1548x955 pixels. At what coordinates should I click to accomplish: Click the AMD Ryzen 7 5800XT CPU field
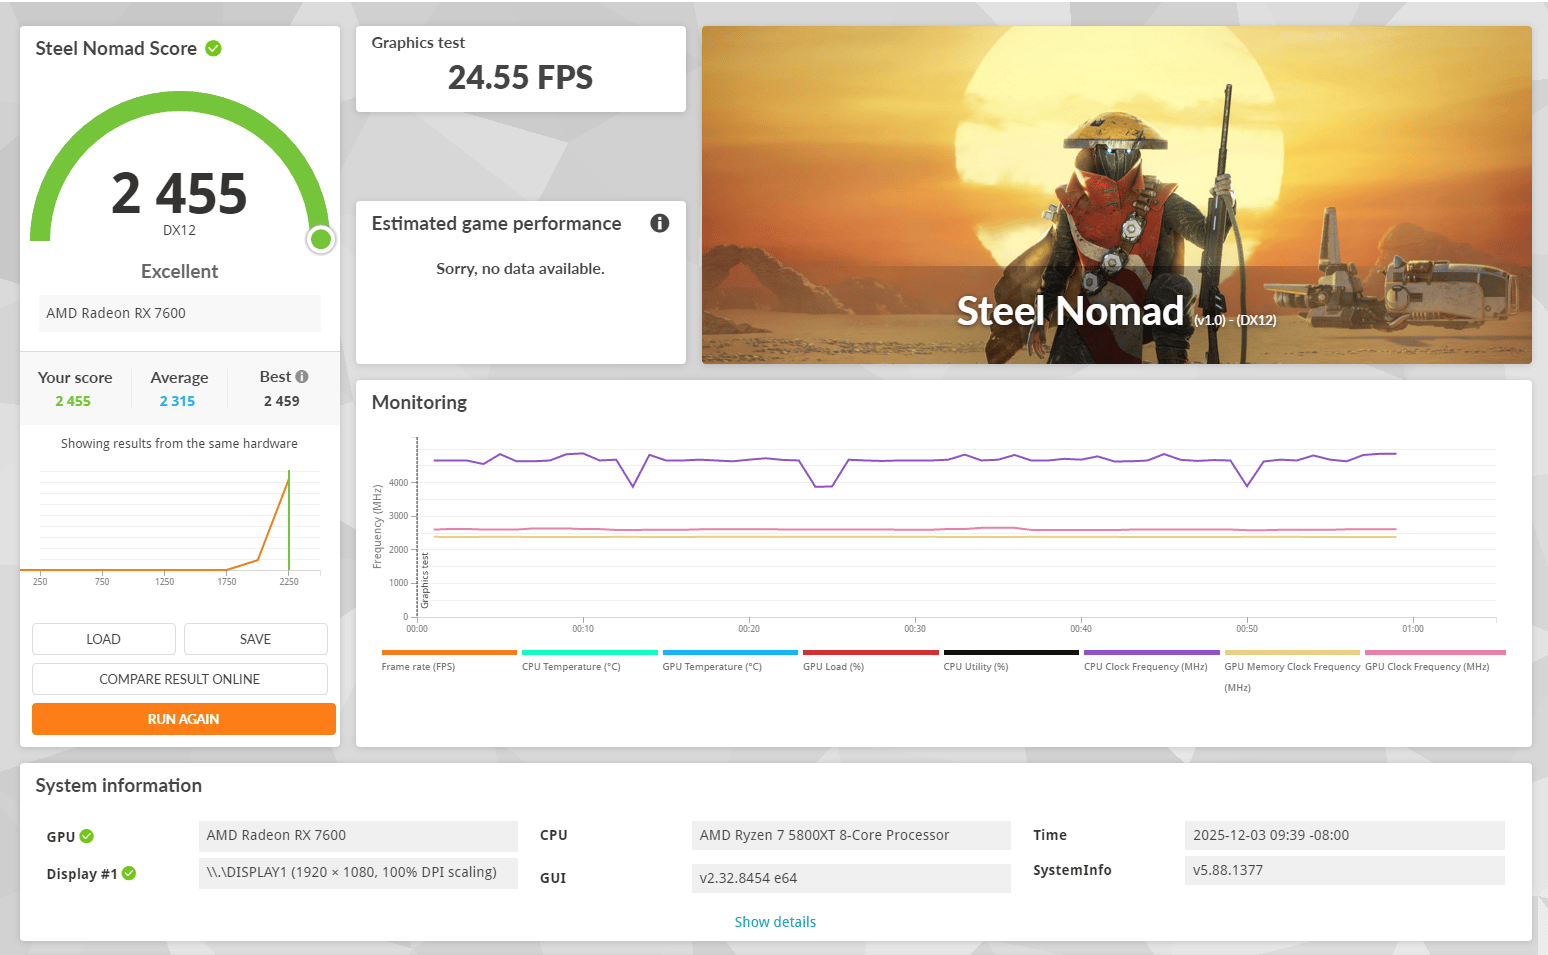tap(850, 835)
